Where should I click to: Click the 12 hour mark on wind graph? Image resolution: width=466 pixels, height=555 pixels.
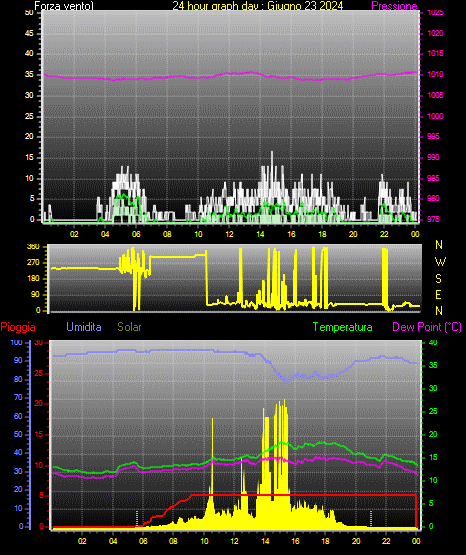pos(229,234)
